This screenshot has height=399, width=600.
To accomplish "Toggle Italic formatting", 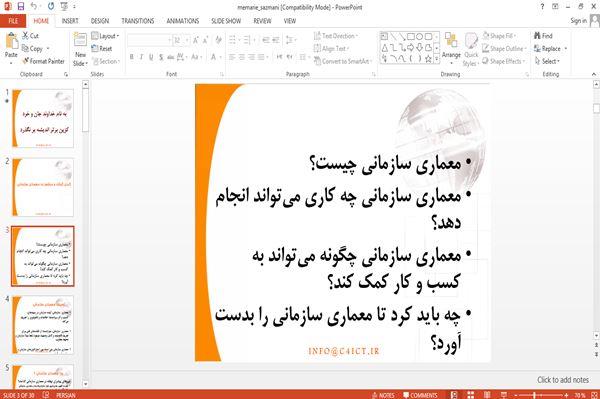I will pos(142,57).
